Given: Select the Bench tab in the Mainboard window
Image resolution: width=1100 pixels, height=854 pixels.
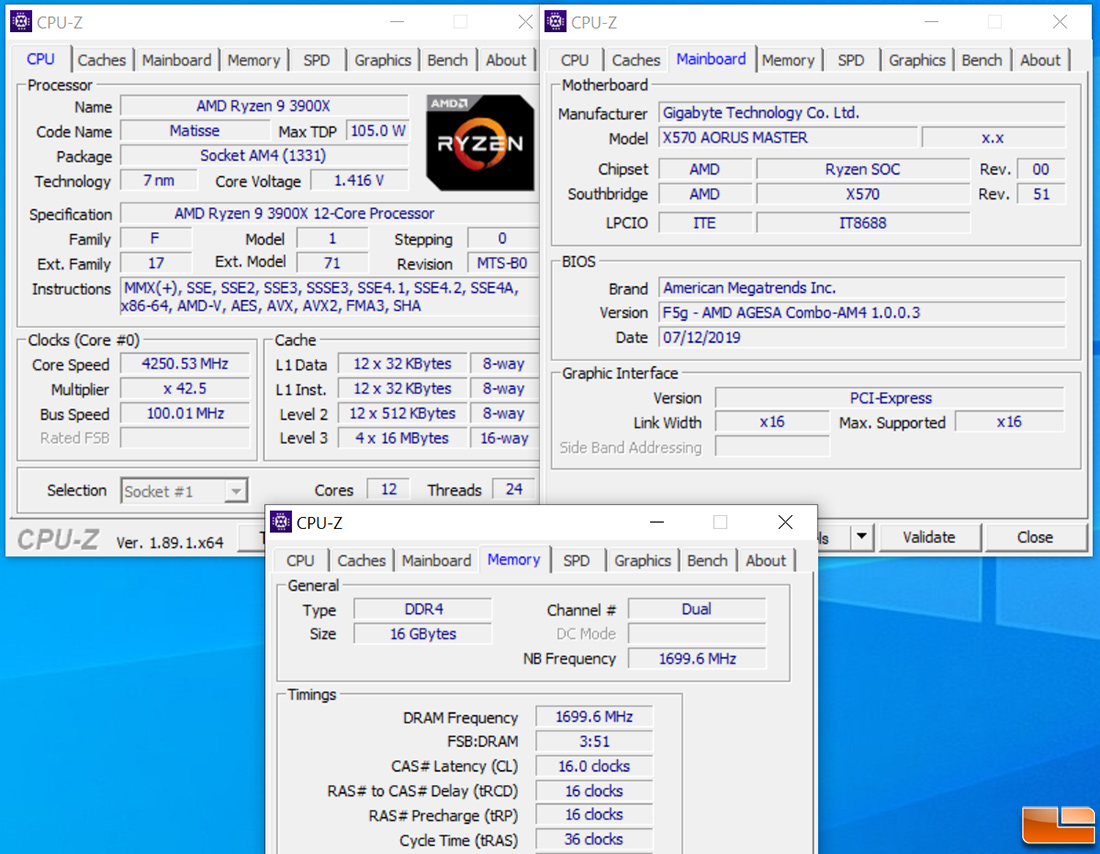Looking at the screenshot, I should 981,60.
